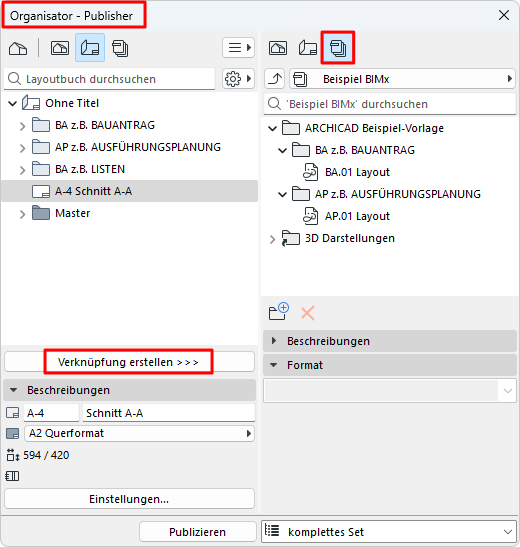Select Publisher Sets icon in right pane
The image size is (520, 547).
tap(338, 48)
